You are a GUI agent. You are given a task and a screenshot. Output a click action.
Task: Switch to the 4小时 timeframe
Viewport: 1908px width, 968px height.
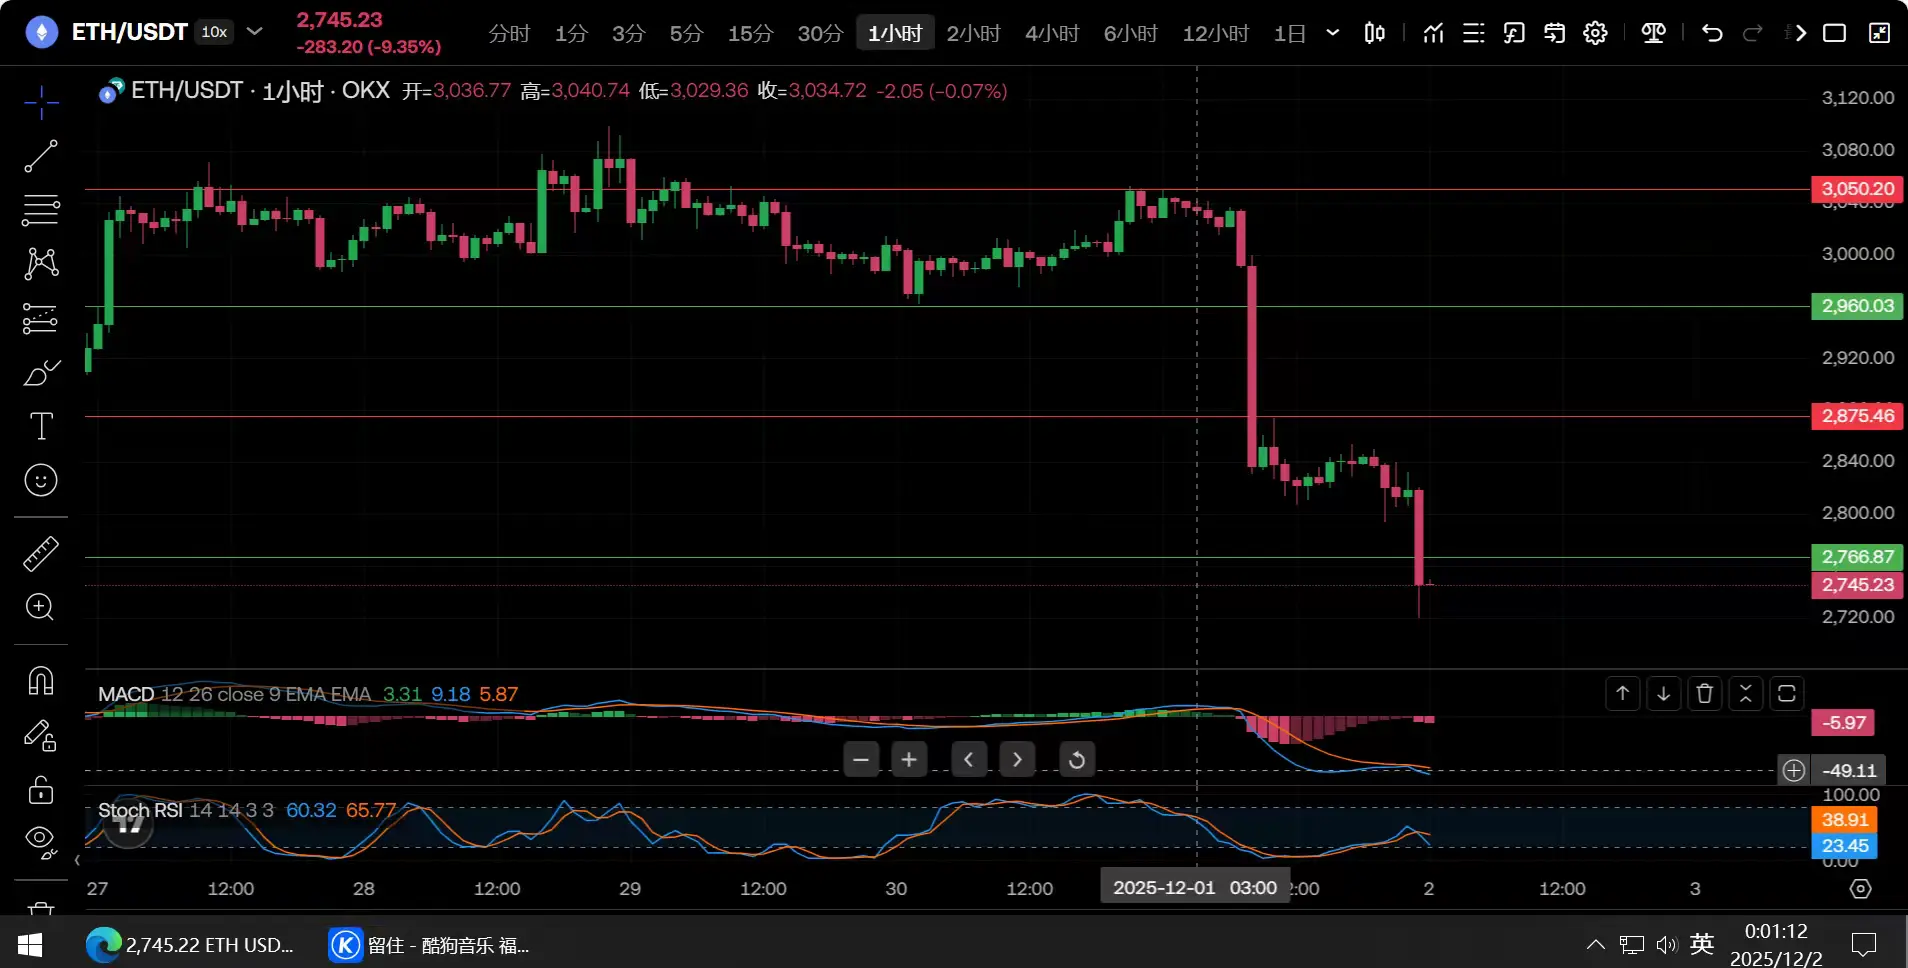click(1052, 33)
